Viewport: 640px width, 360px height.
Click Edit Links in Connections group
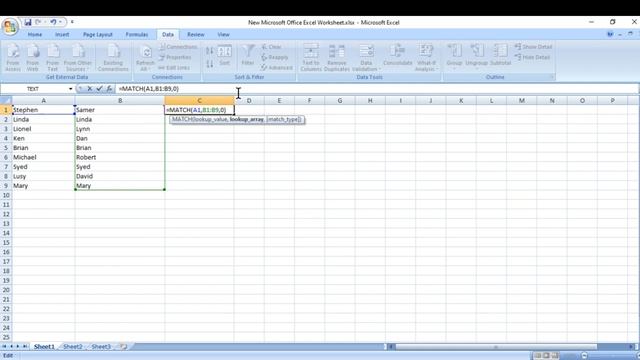(174, 68)
